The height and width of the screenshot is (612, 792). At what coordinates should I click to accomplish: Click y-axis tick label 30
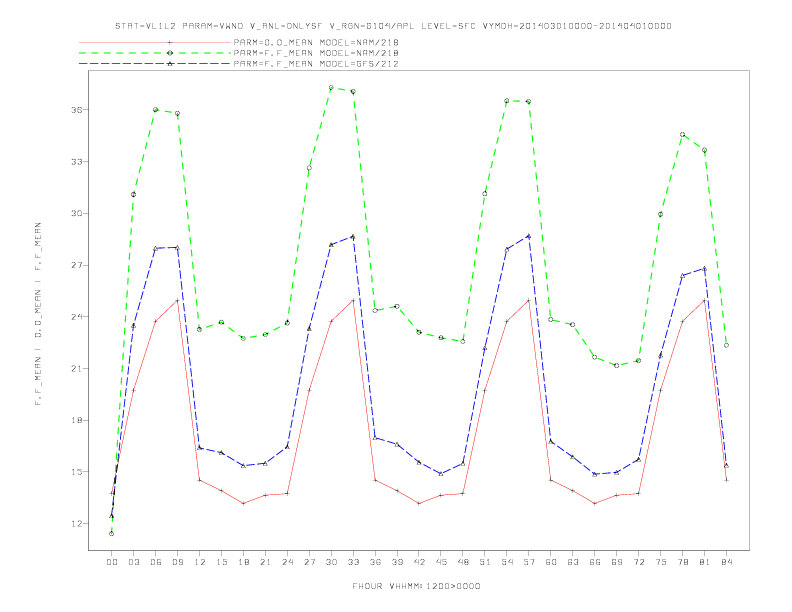coord(76,213)
